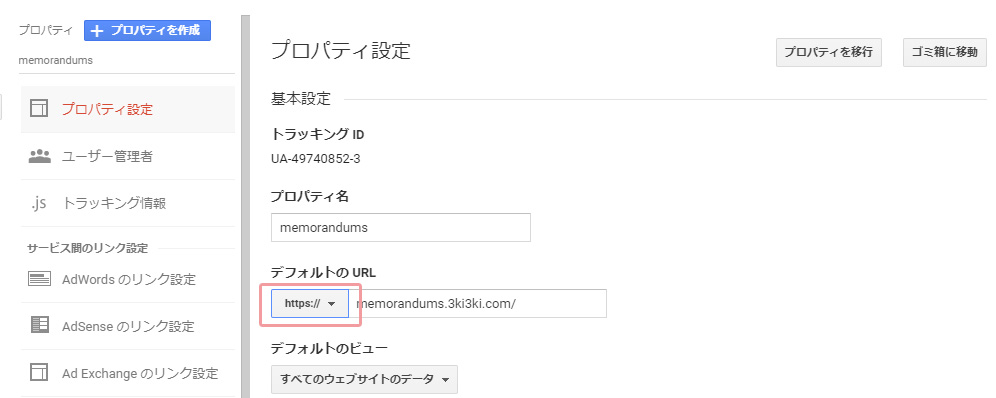The width and height of the screenshot is (996, 398).
Task: Go to AdWords のリンク設定
Action: pos(128,279)
